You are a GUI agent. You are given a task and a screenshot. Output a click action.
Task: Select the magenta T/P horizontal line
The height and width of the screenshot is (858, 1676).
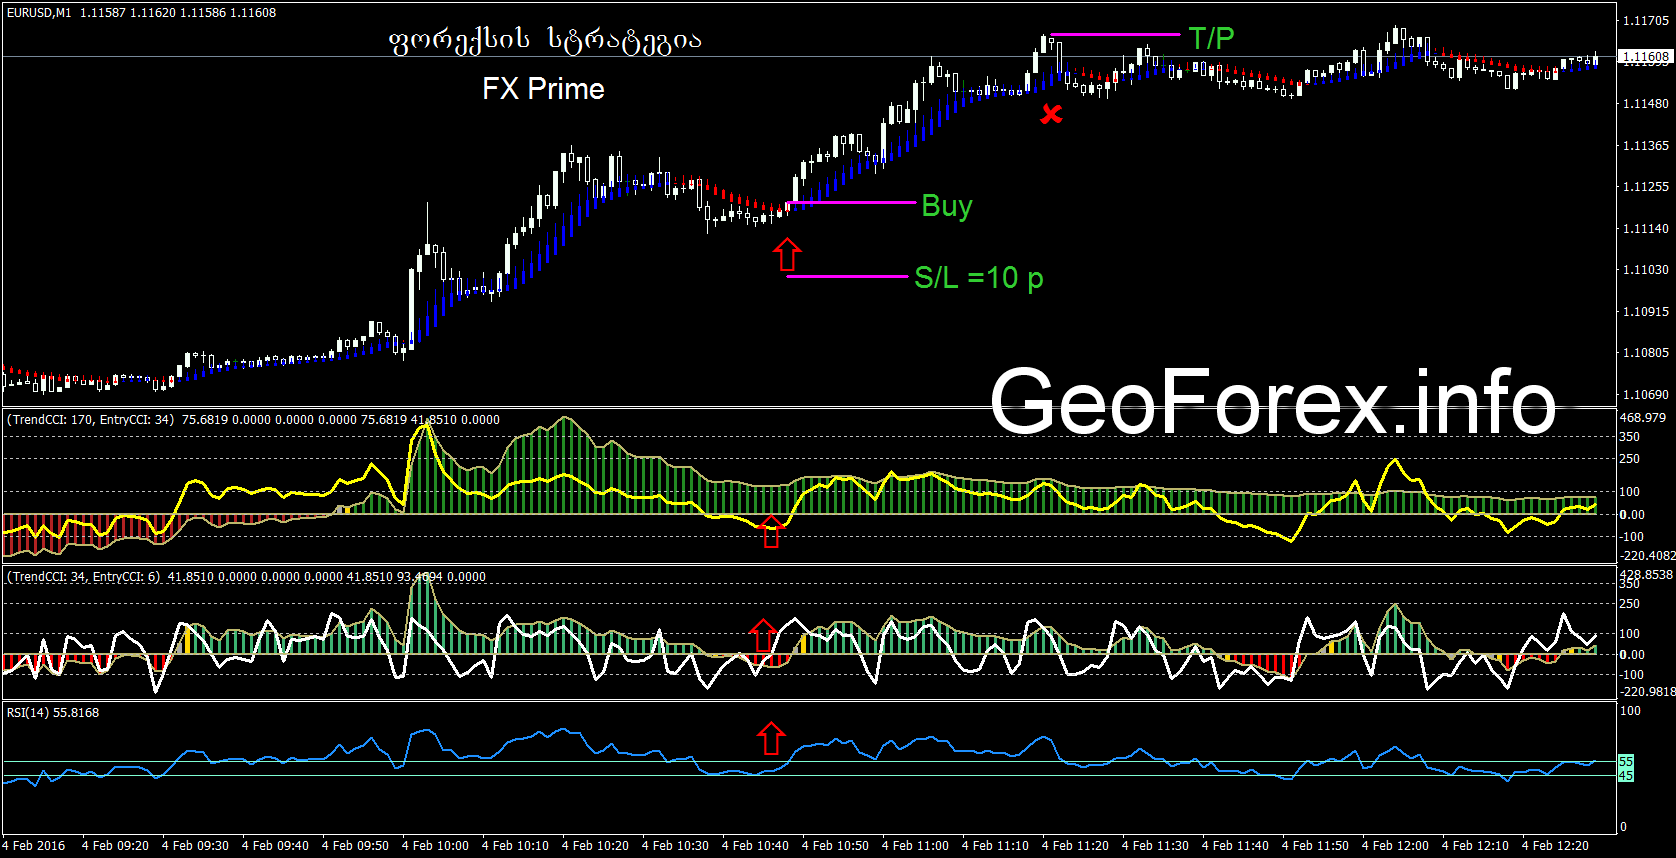1115,35
